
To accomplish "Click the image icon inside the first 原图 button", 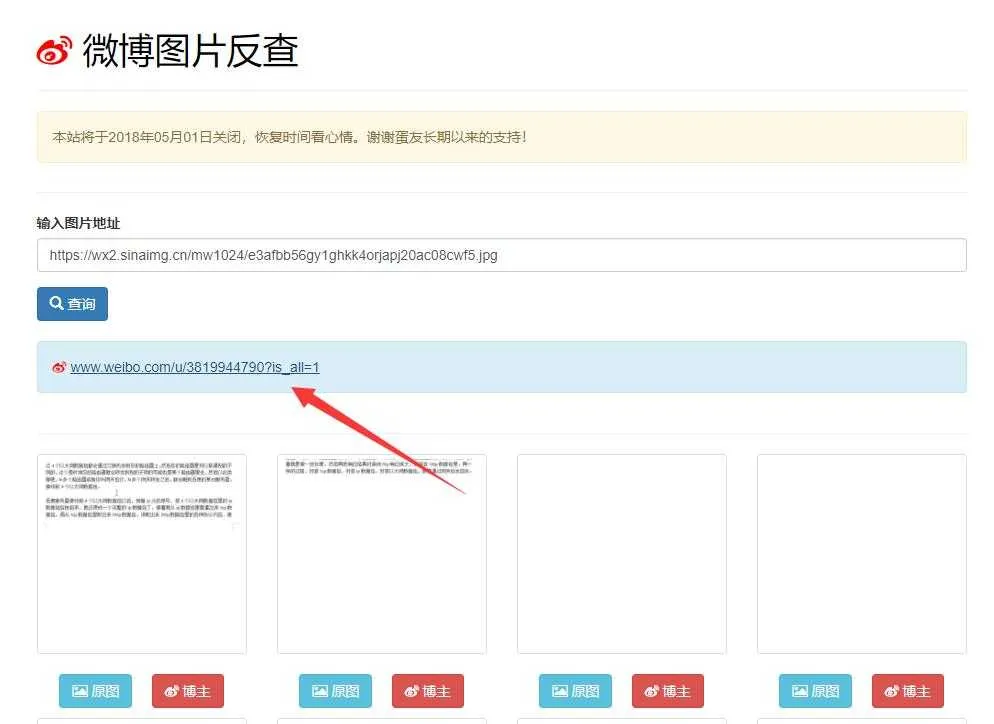I will click(x=79, y=690).
